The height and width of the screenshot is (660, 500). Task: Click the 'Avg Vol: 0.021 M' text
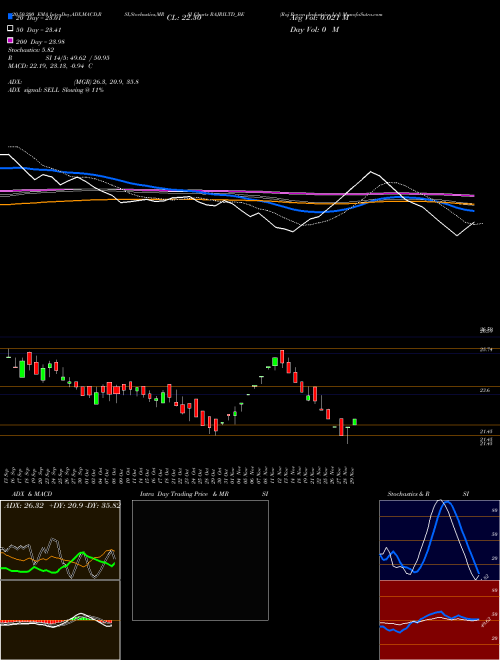pyautogui.click(x=319, y=18)
